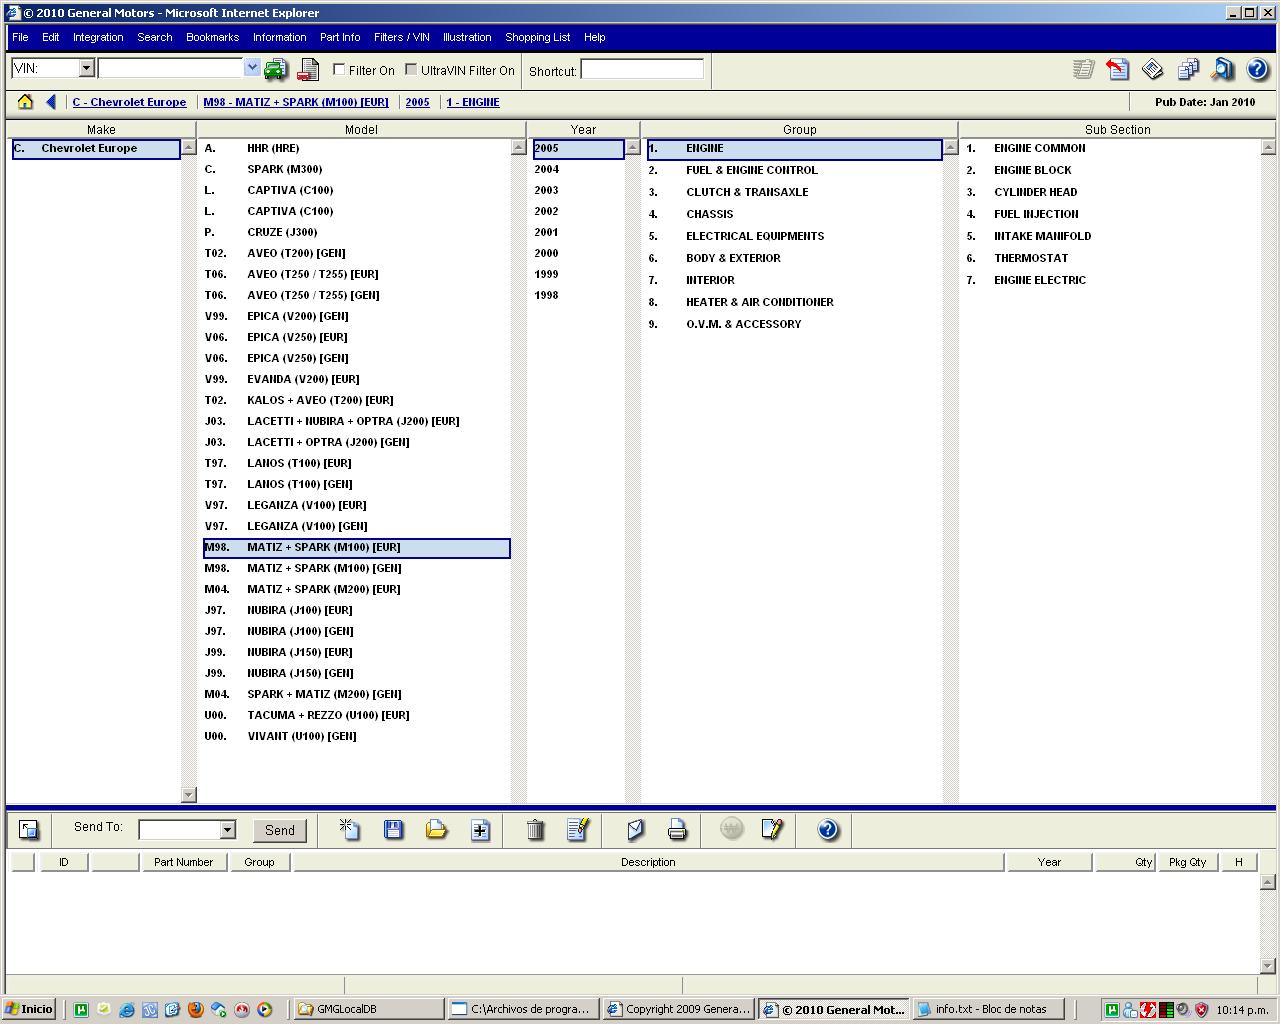Viewport: 1280px width, 1024px height.
Task: Open the magnifier search icon in top toolbar
Action: click(1222, 69)
